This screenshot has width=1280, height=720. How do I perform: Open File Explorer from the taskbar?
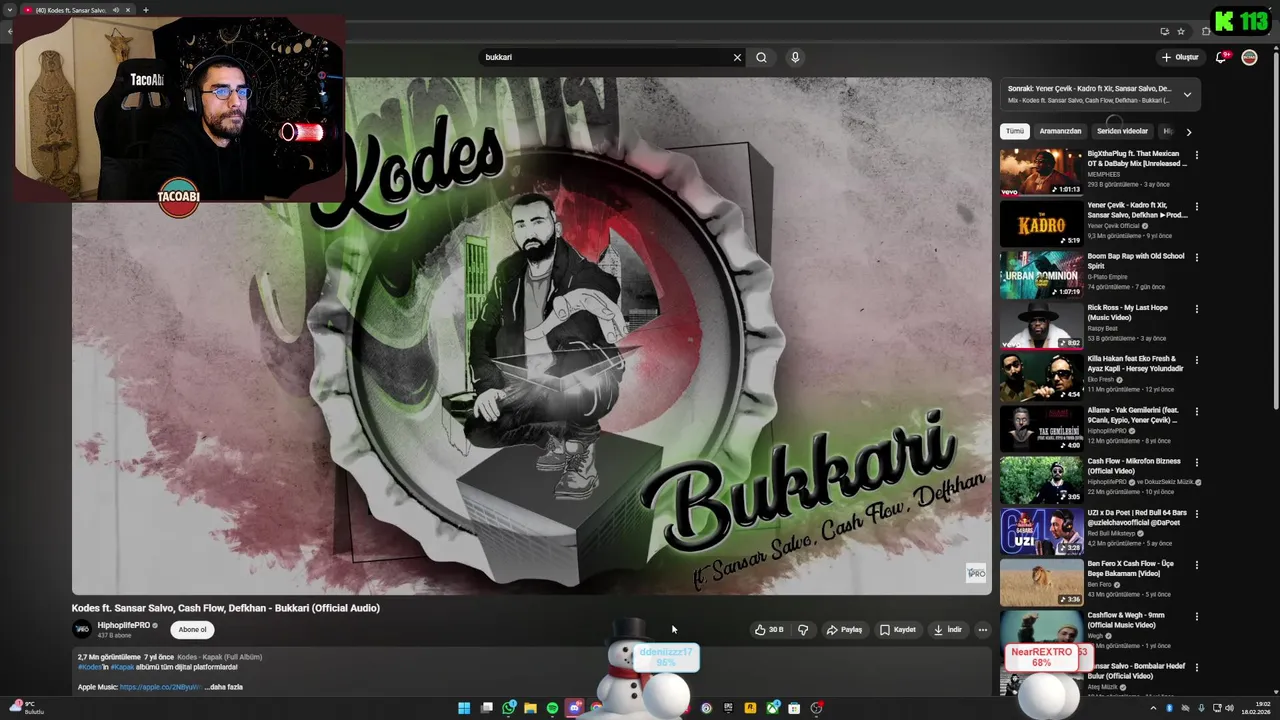(x=530, y=708)
